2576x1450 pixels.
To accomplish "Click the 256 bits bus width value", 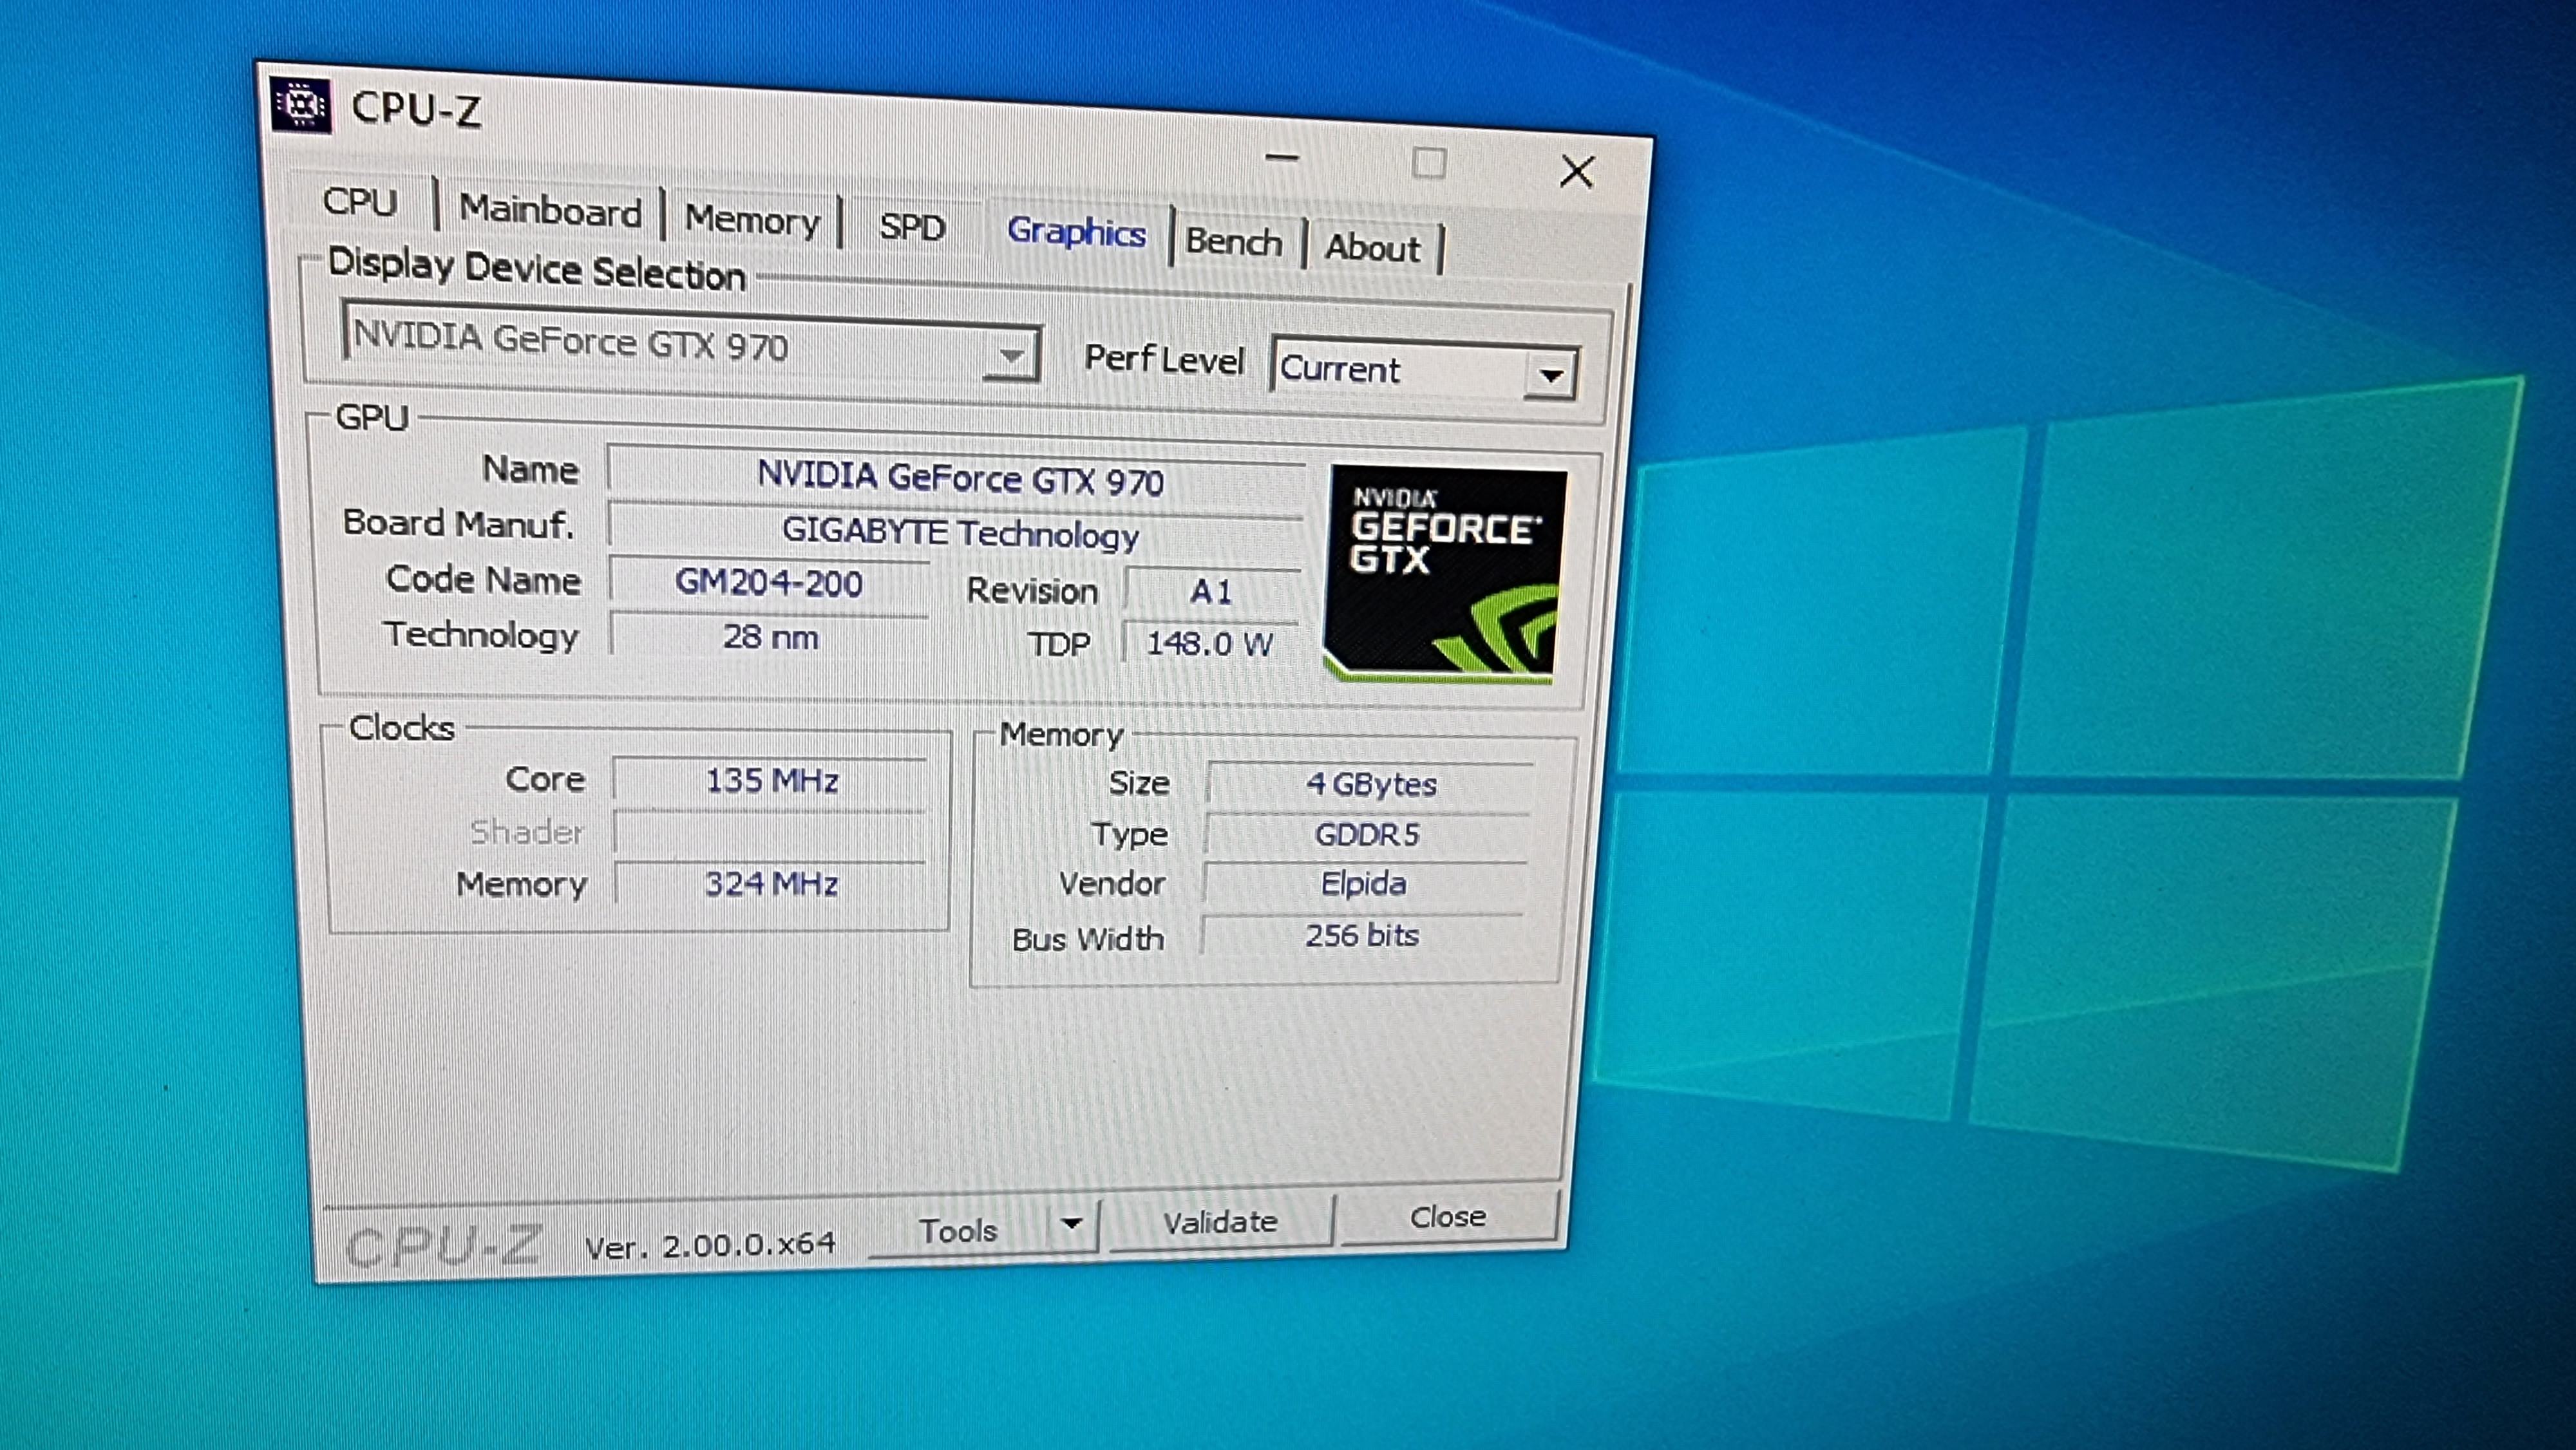I will coord(1361,936).
